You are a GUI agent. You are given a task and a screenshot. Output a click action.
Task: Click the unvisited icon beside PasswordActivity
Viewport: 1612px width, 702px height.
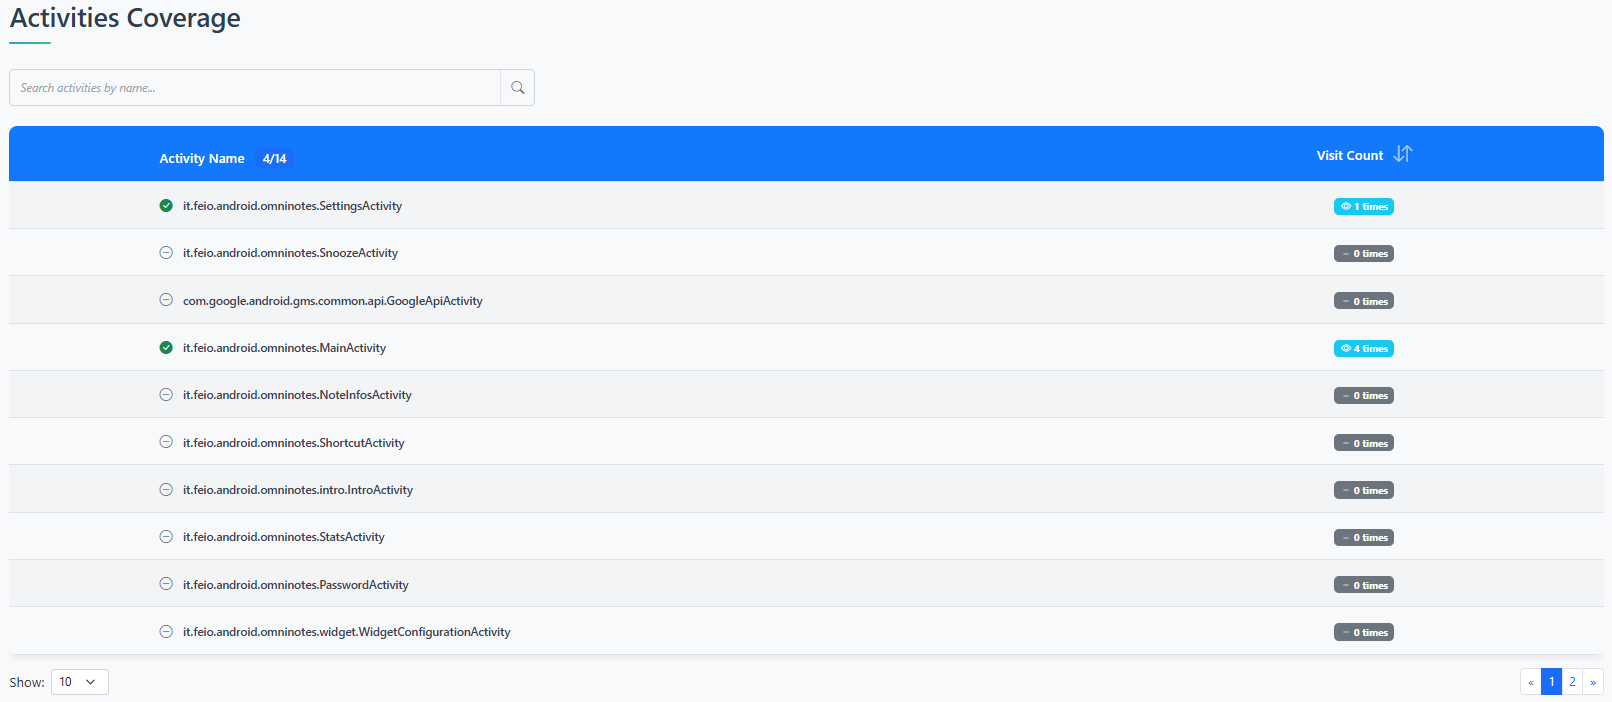(x=166, y=584)
